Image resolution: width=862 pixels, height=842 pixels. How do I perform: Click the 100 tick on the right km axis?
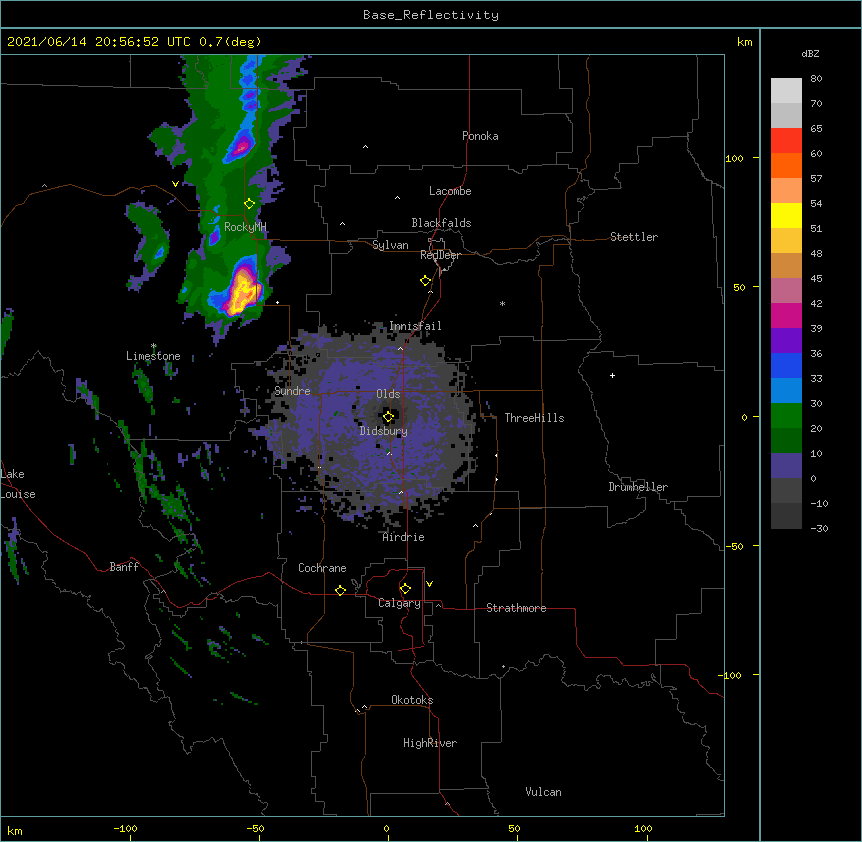pyautogui.click(x=734, y=158)
